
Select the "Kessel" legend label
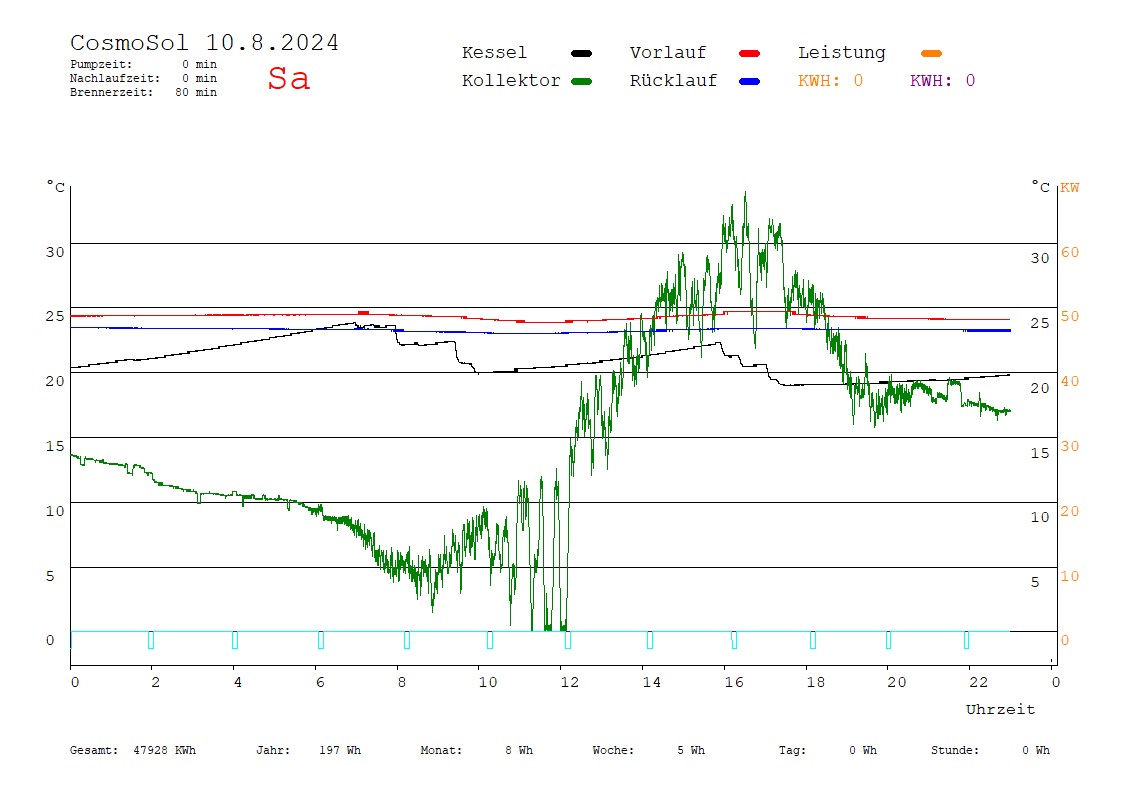494,53
